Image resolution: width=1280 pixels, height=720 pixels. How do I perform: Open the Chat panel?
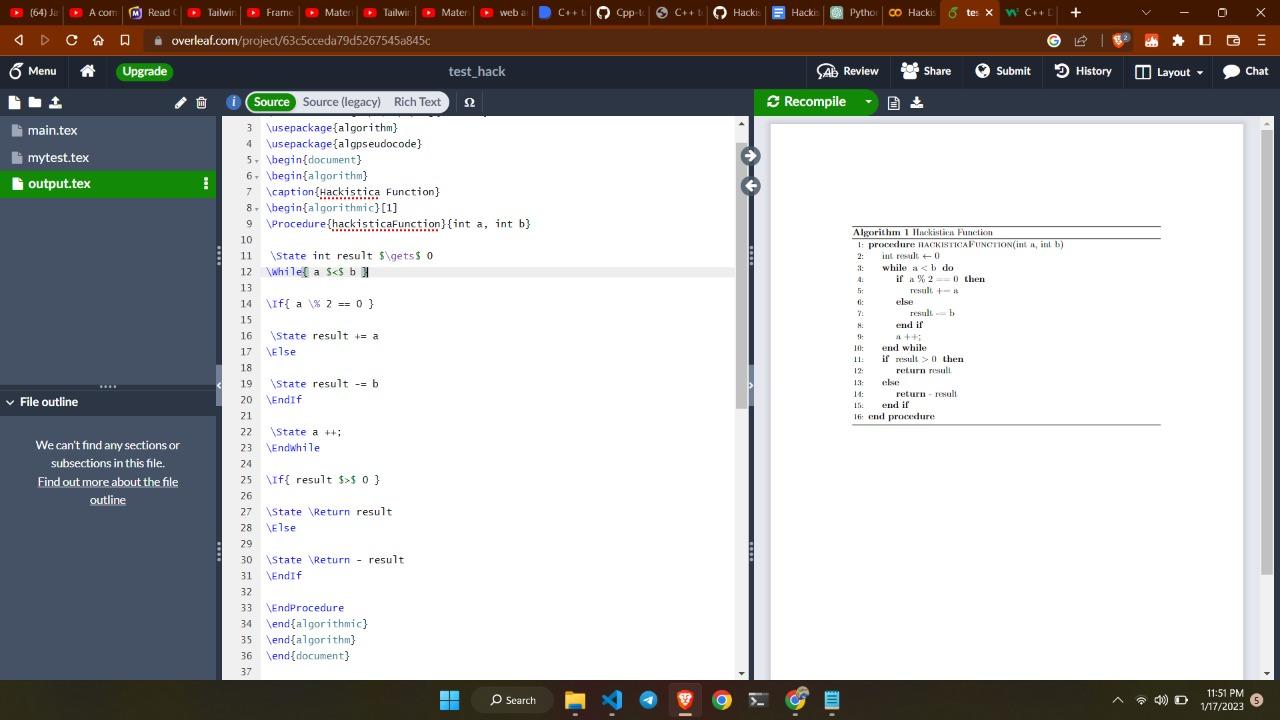pos(1246,71)
